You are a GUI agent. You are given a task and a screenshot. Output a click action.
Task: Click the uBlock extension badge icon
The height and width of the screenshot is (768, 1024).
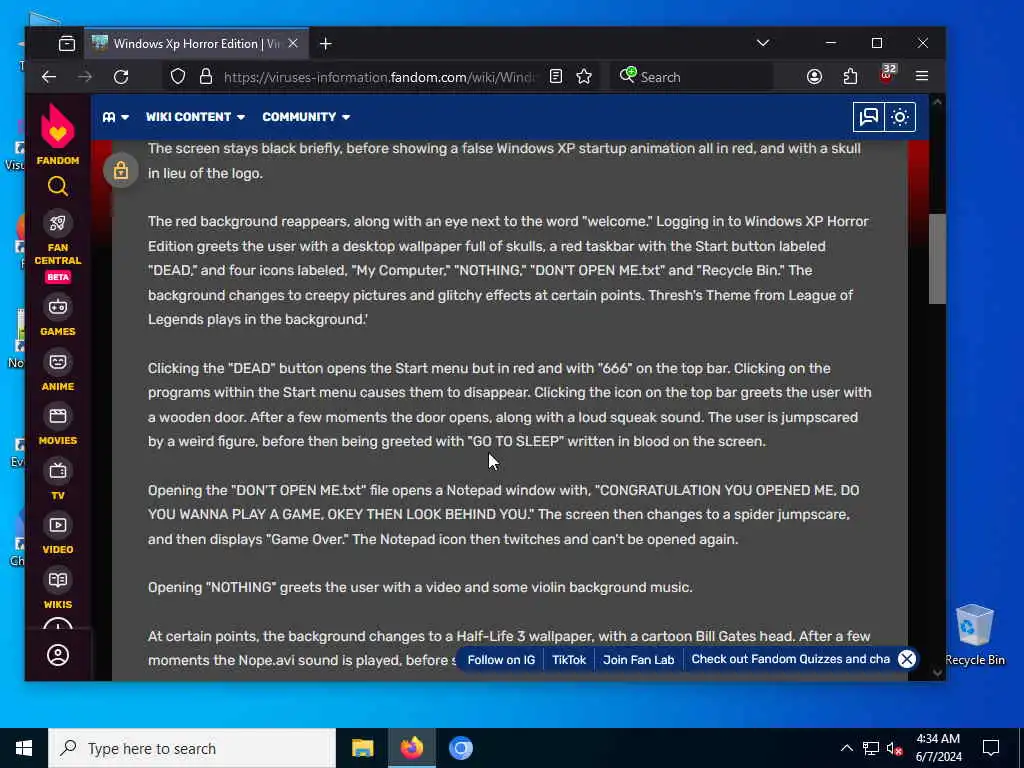tap(887, 75)
